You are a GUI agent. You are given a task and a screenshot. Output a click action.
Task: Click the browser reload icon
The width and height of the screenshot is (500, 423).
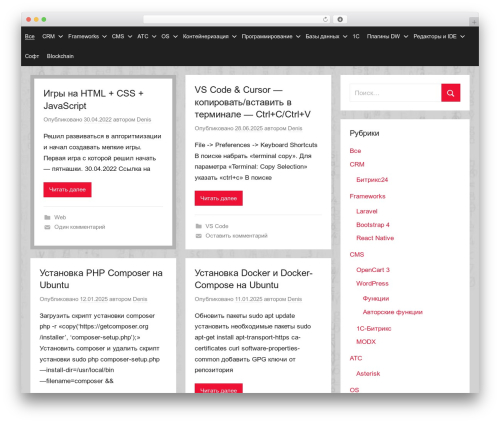325,19
